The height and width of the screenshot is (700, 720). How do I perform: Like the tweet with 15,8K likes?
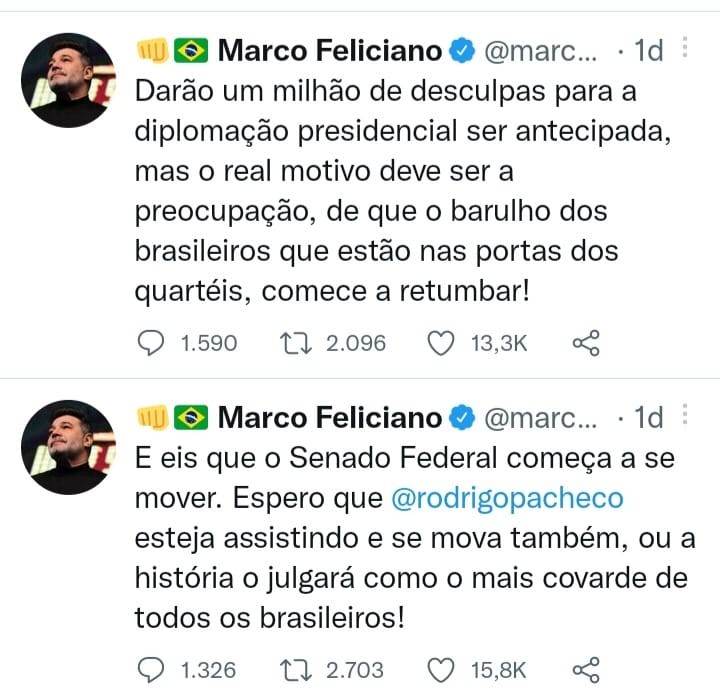pyautogui.click(x=441, y=670)
